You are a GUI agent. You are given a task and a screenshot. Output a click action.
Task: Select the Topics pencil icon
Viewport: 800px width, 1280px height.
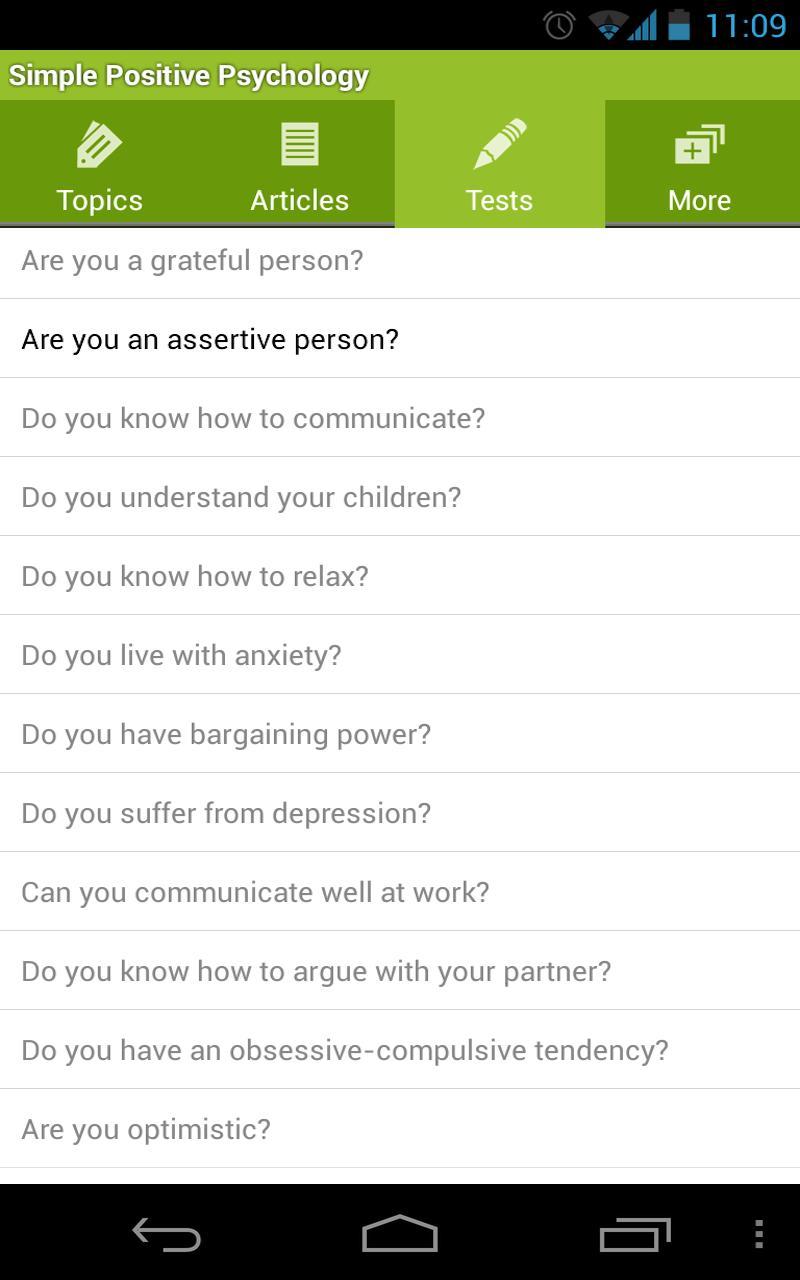tap(99, 143)
